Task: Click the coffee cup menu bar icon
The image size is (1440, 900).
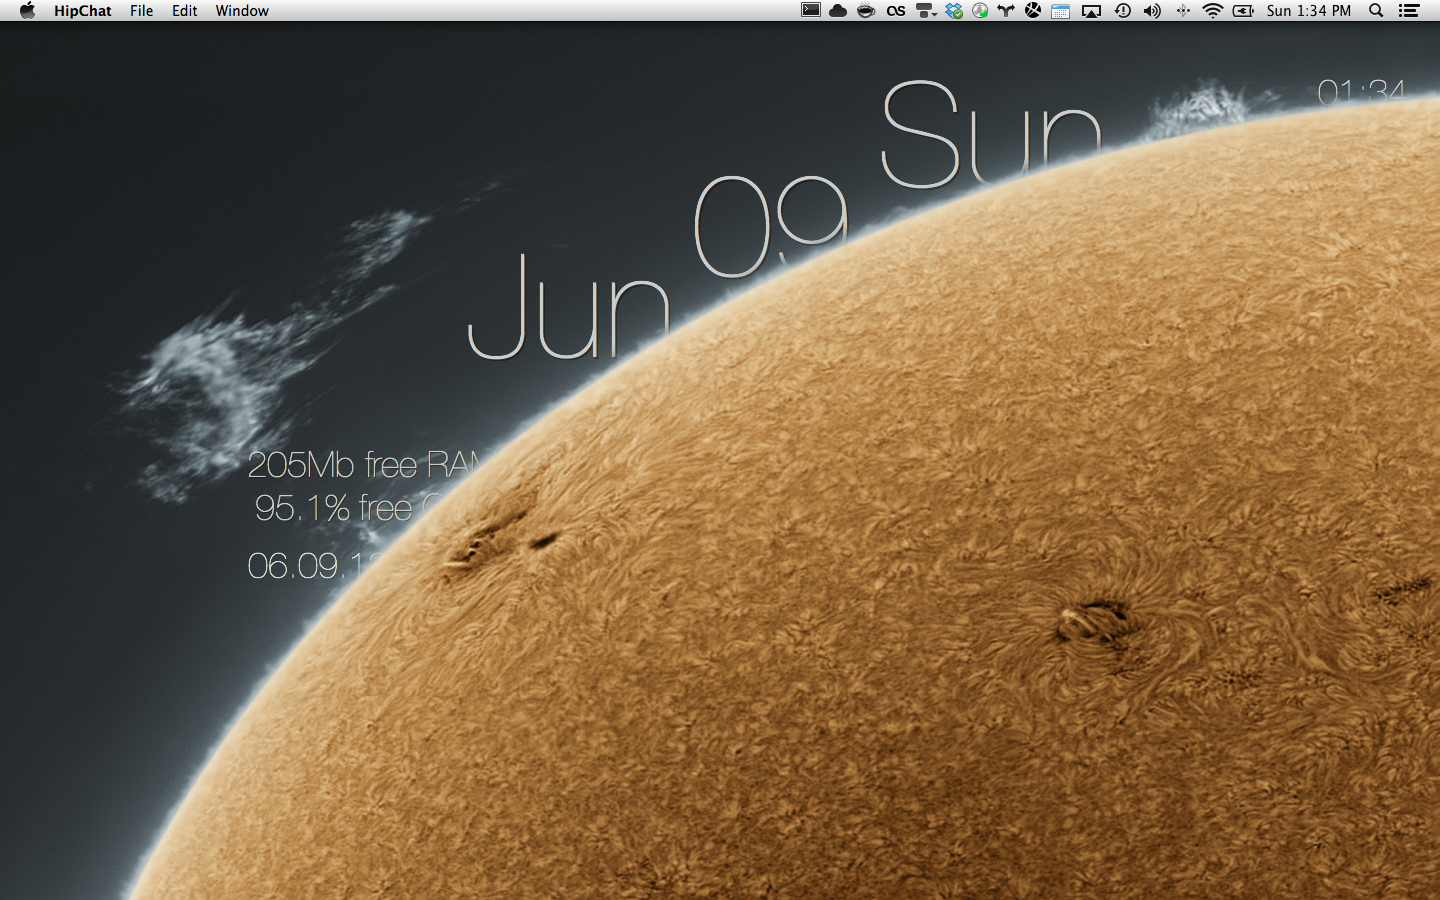Action: 866,11
